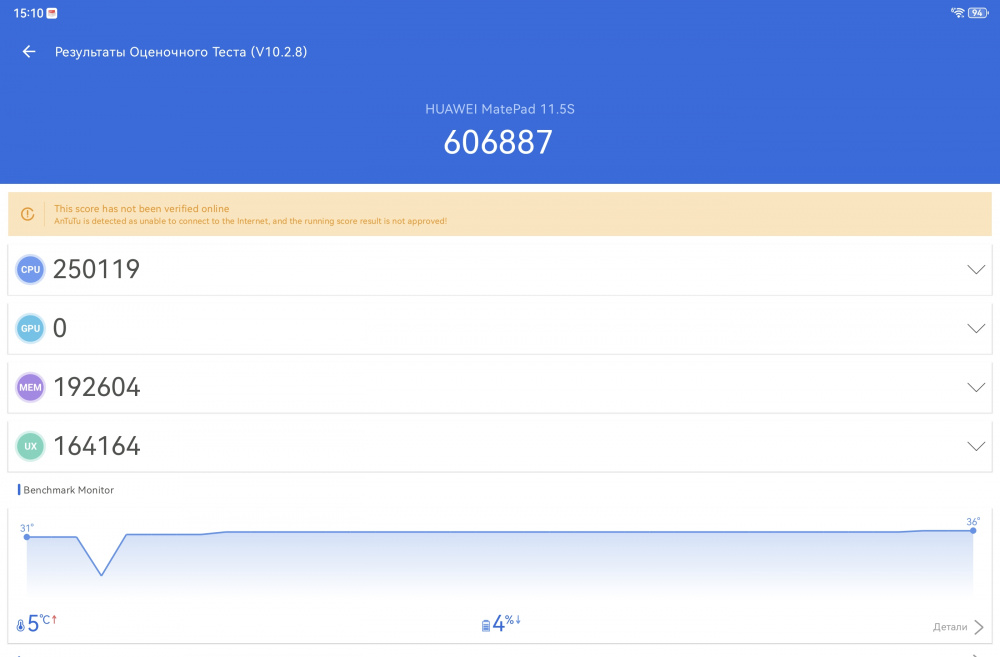
Task: Expand the GPU score row chevron
Action: click(976, 328)
